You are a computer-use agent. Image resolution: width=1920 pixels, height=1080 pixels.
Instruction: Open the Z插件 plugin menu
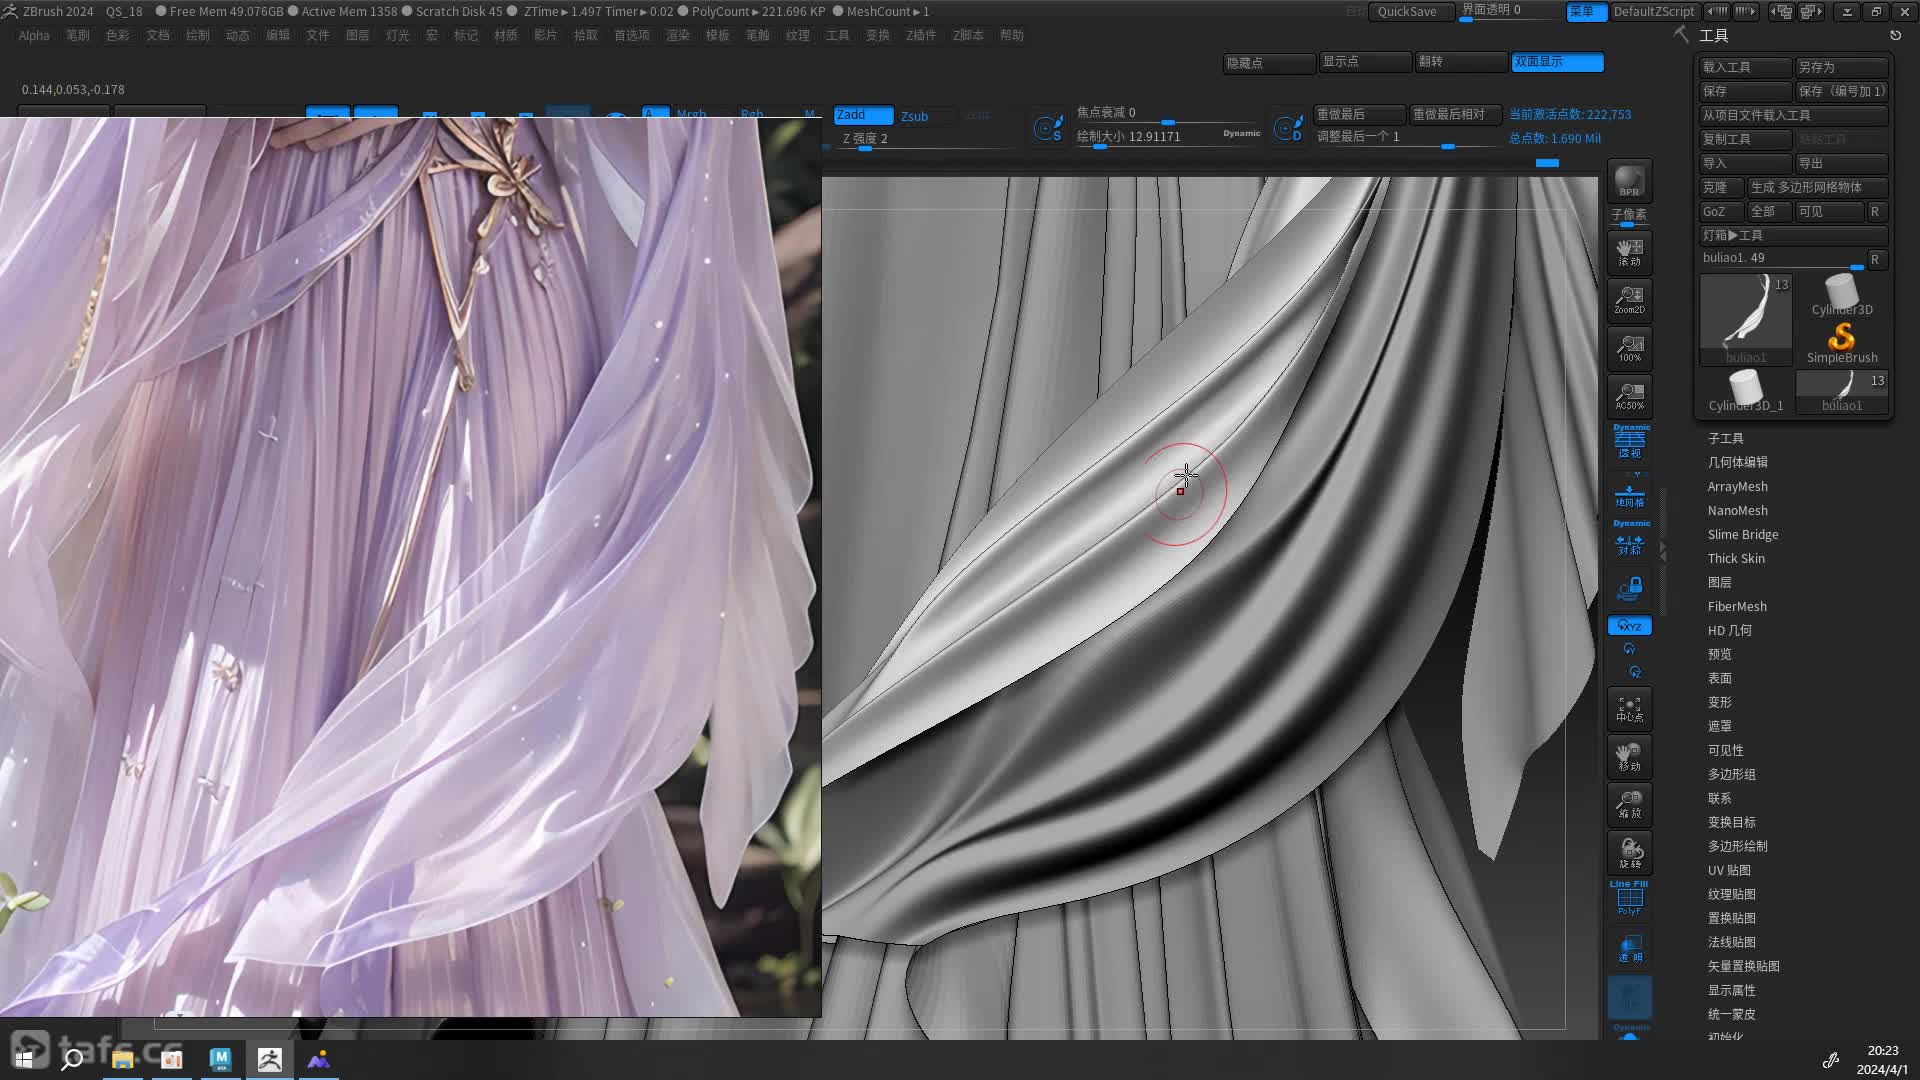(x=921, y=35)
